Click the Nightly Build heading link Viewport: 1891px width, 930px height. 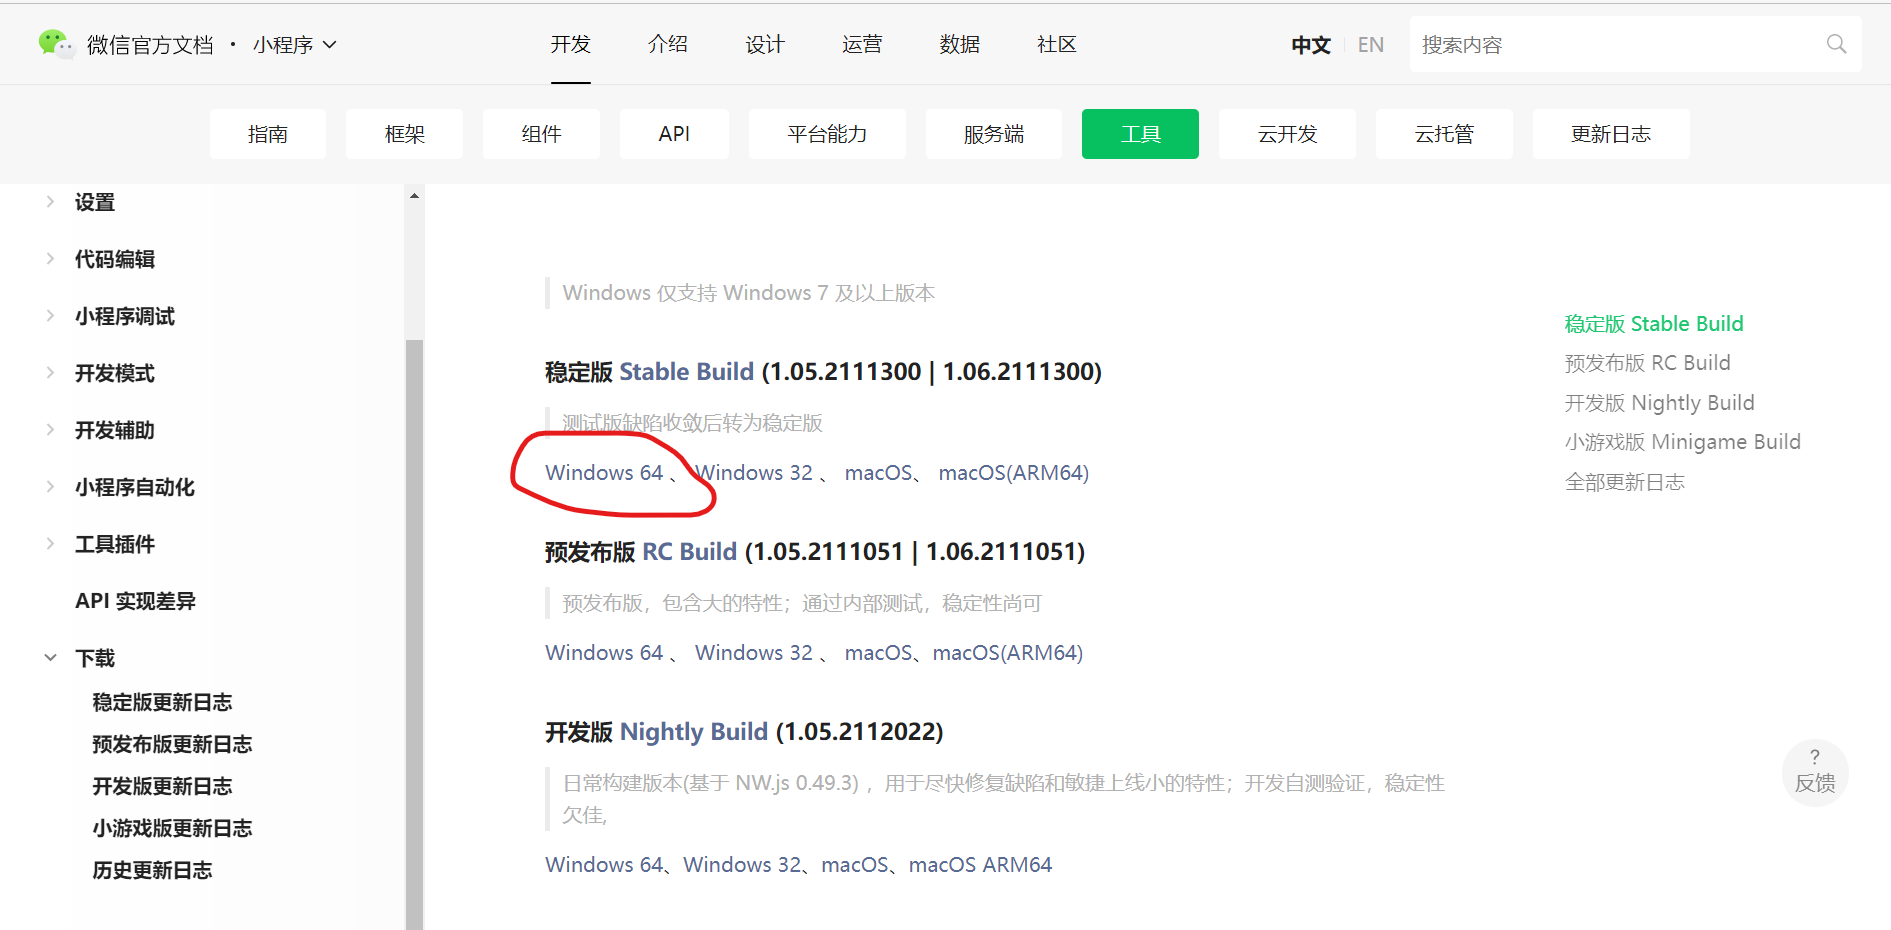coord(694,731)
